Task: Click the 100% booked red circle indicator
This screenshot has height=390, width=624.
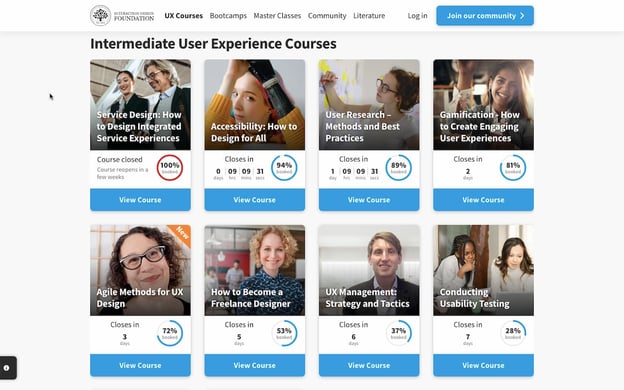Action: click(170, 168)
